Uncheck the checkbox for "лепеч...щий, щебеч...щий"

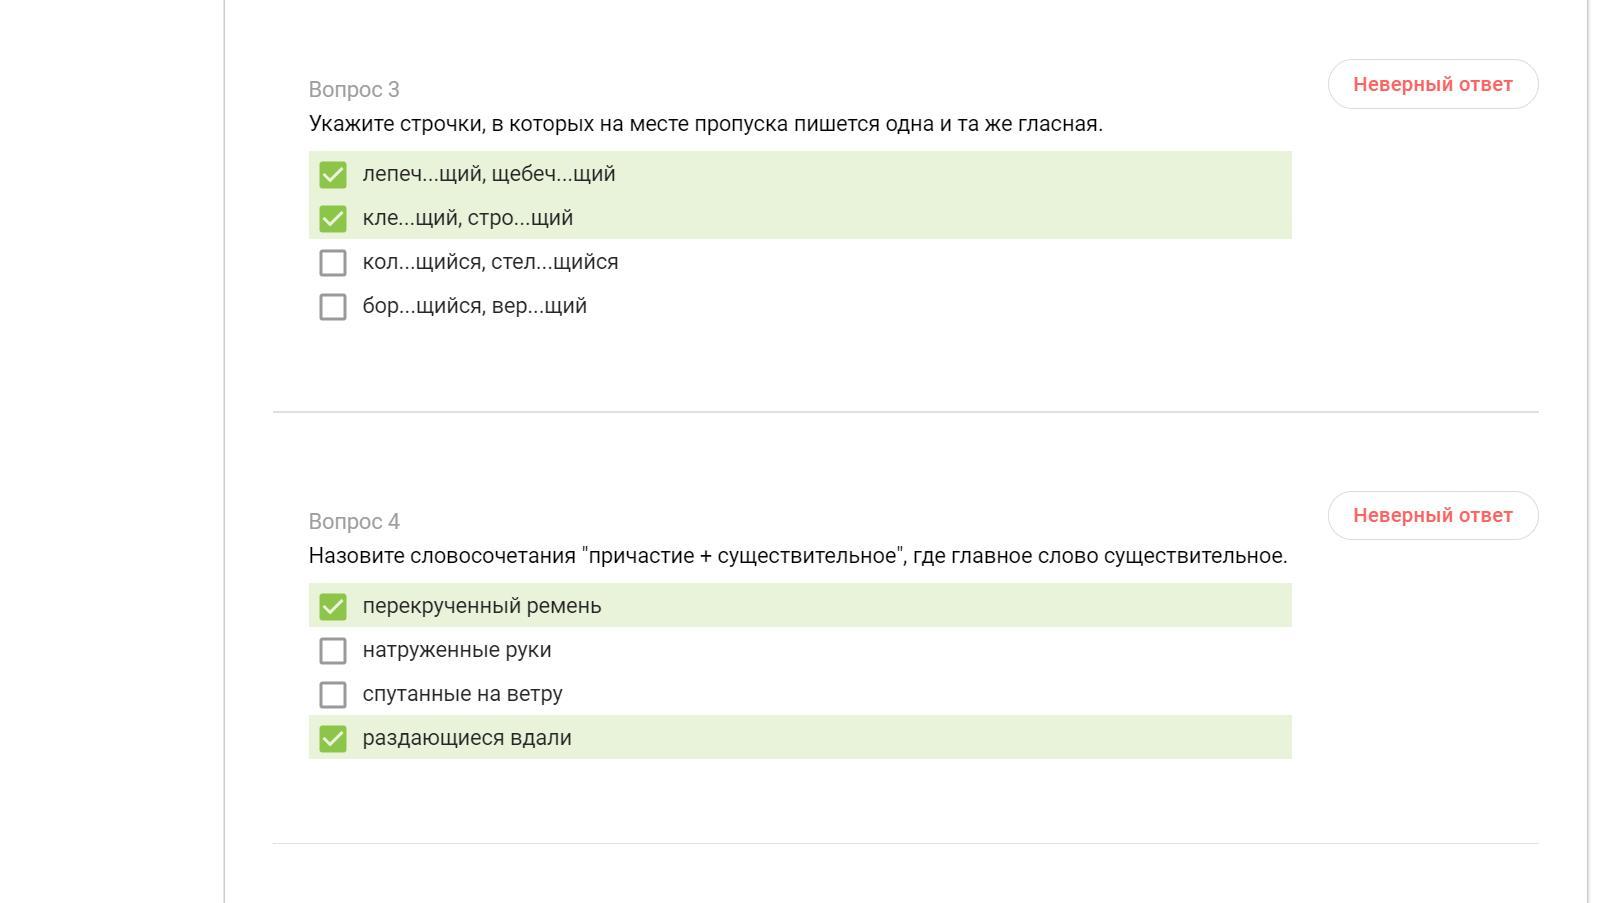pos(333,175)
